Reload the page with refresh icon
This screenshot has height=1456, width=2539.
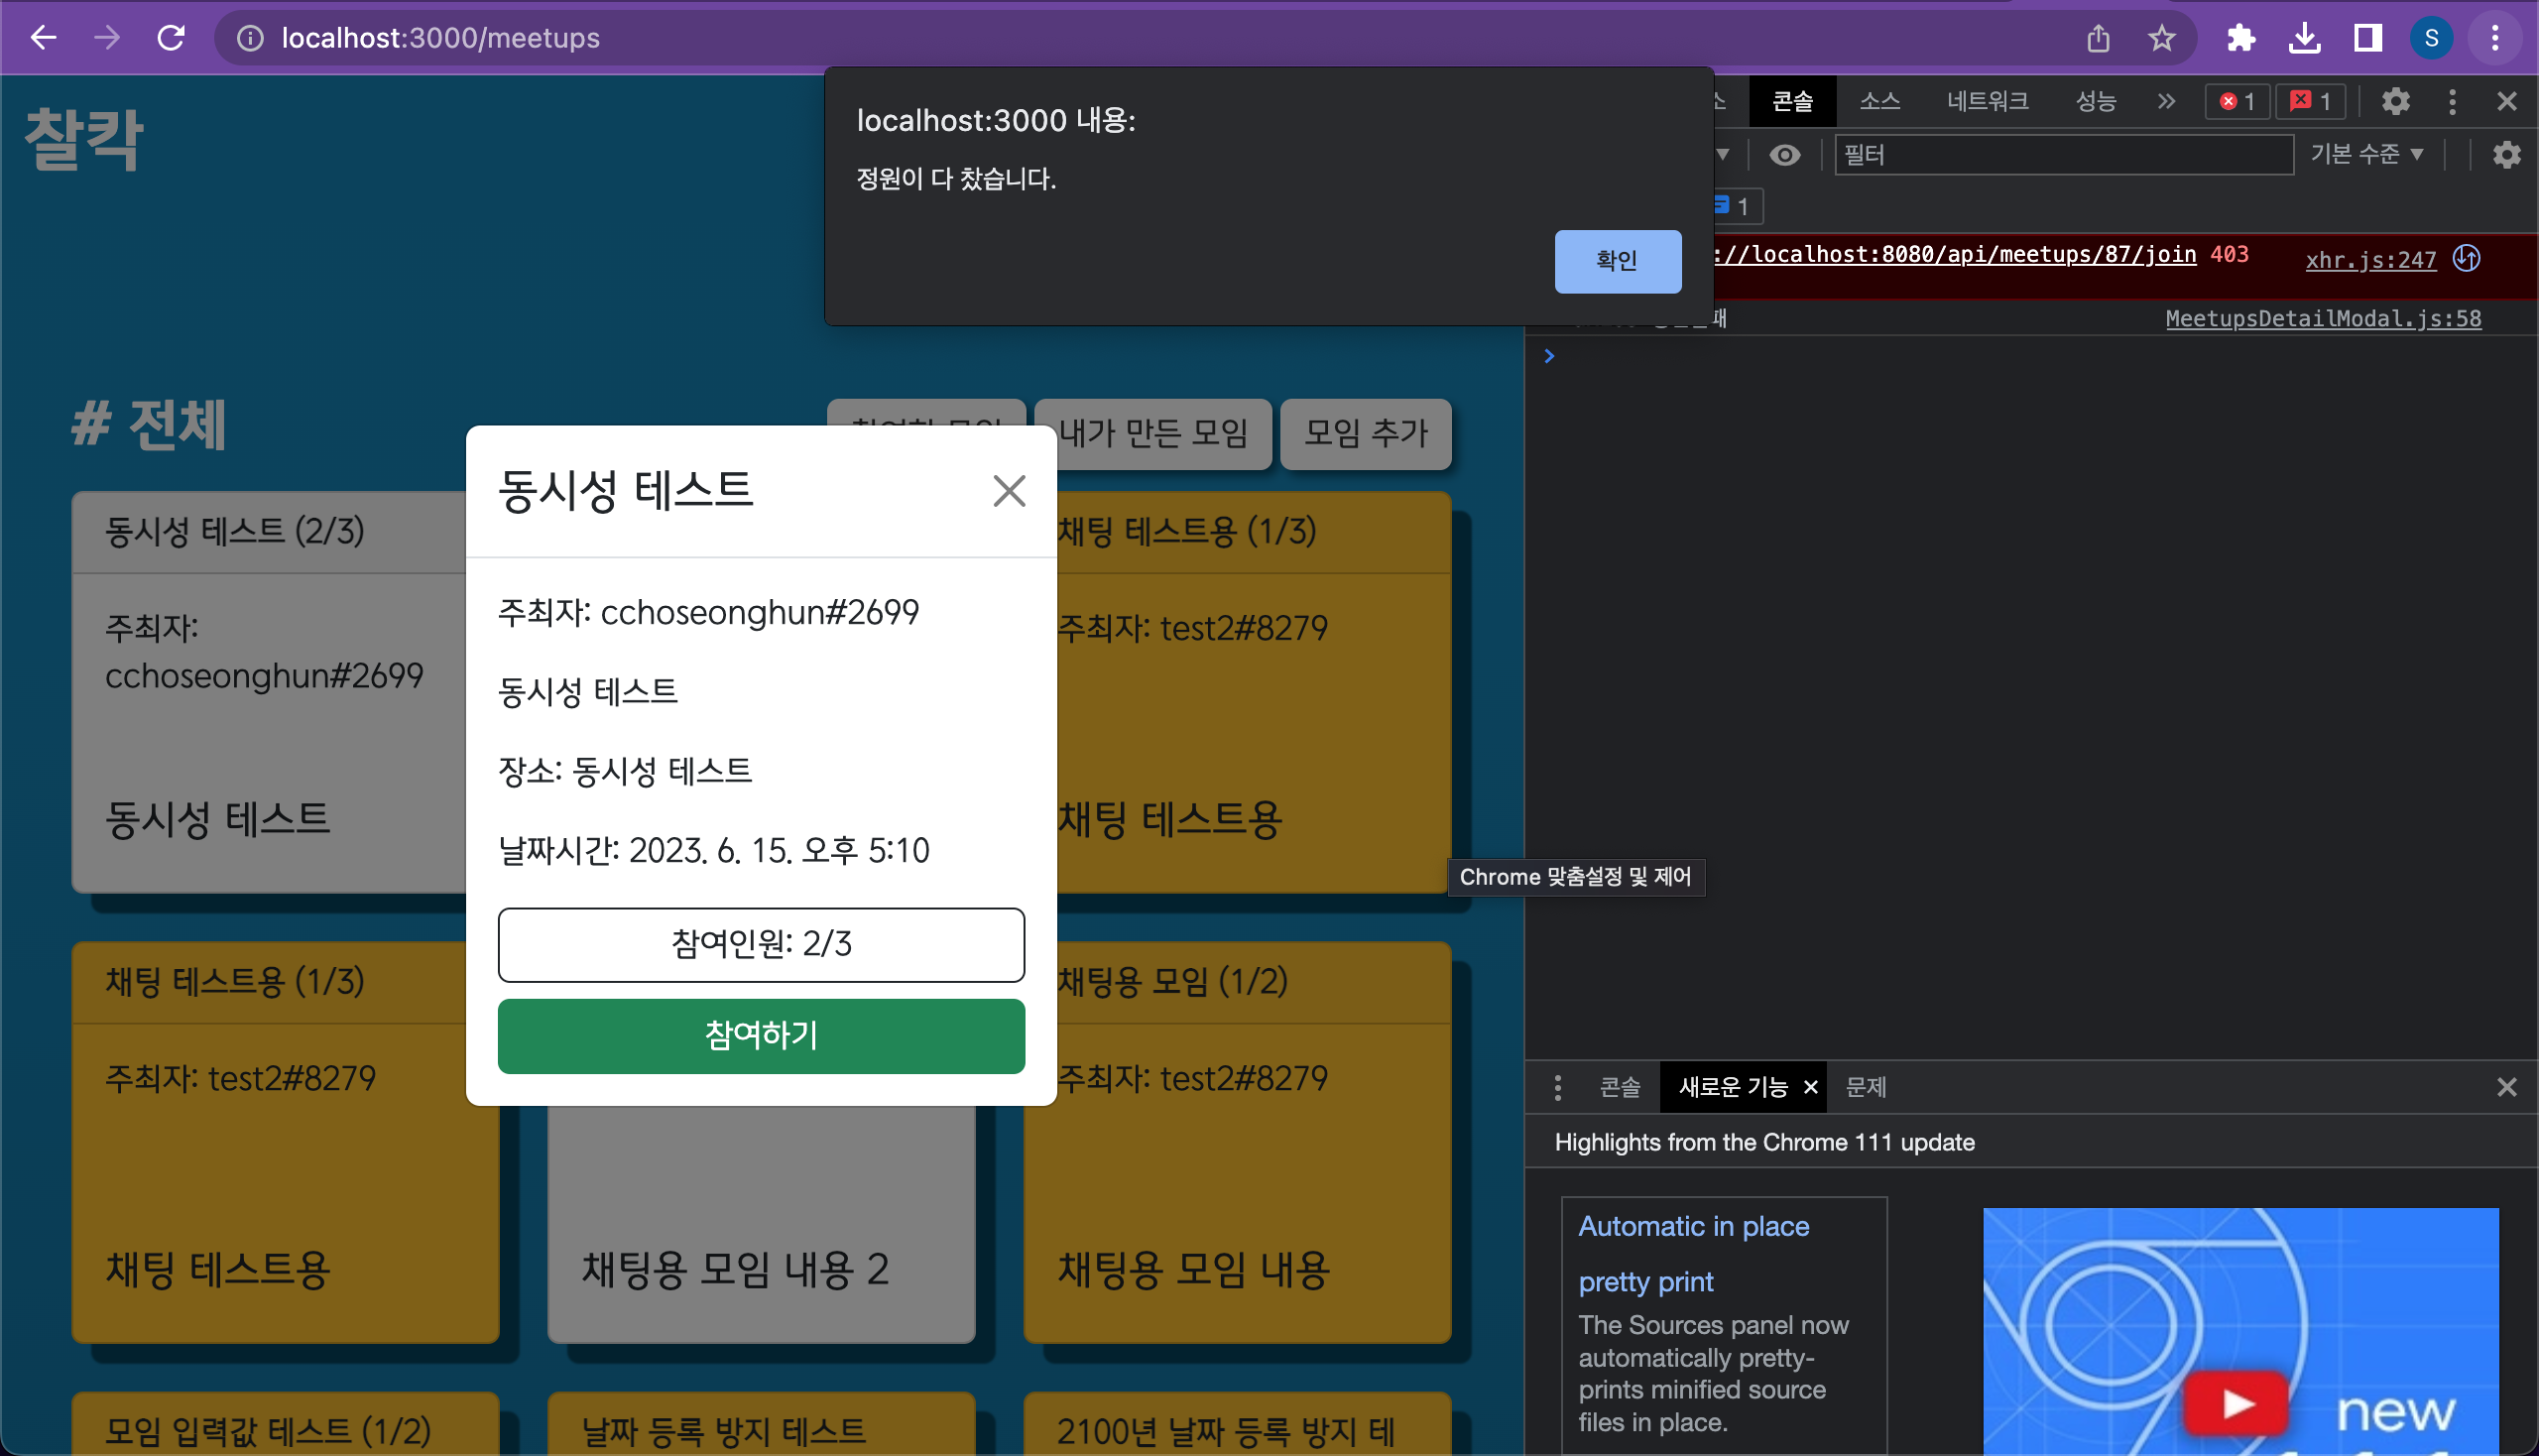click(171, 38)
